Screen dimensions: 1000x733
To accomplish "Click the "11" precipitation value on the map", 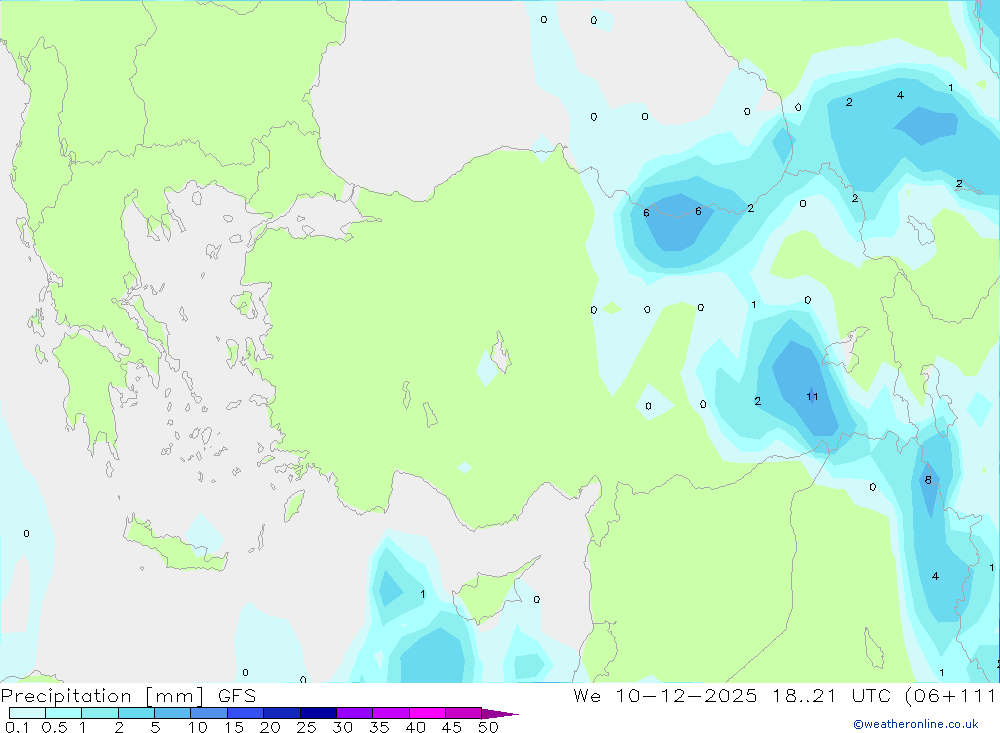I will point(812,397).
